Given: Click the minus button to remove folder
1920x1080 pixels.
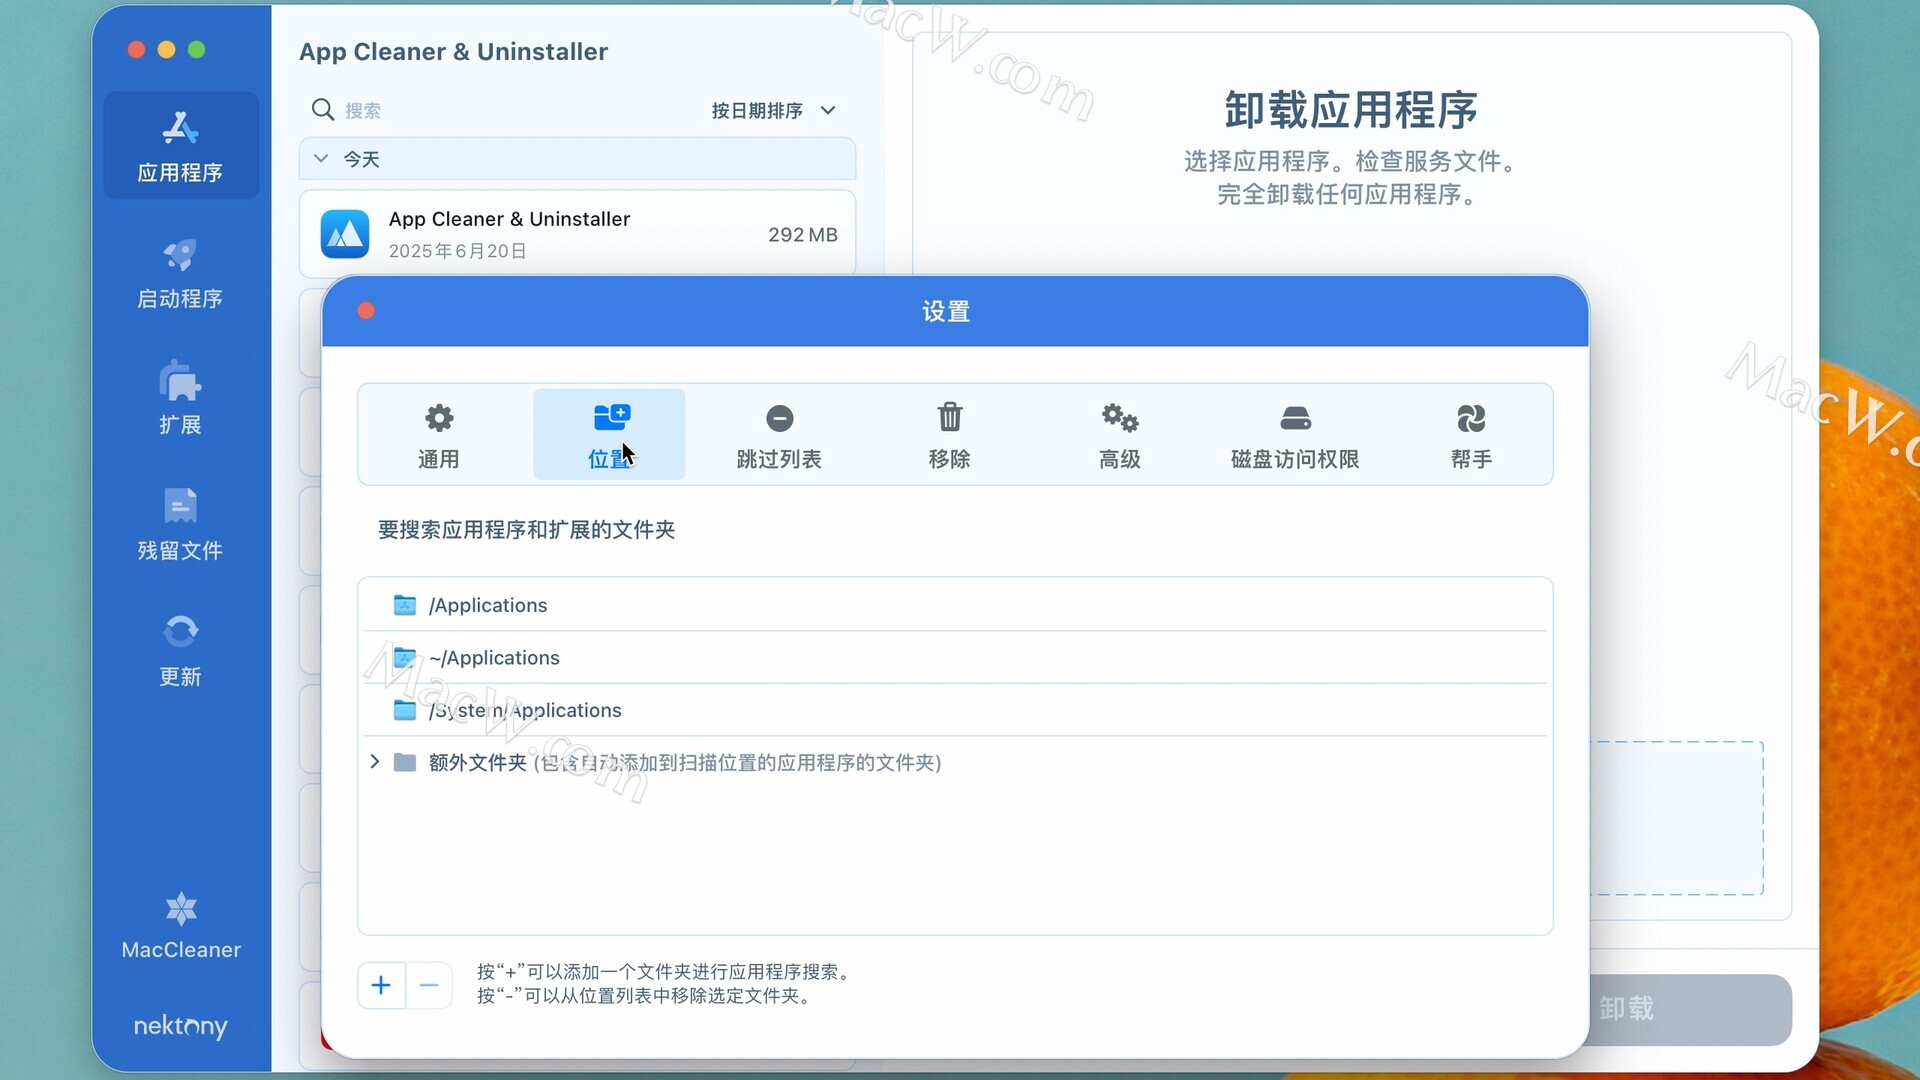Looking at the screenshot, I should (x=429, y=986).
